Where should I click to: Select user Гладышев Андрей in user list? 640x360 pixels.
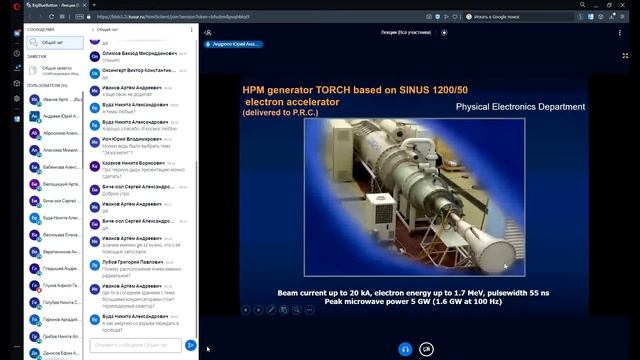55,269
